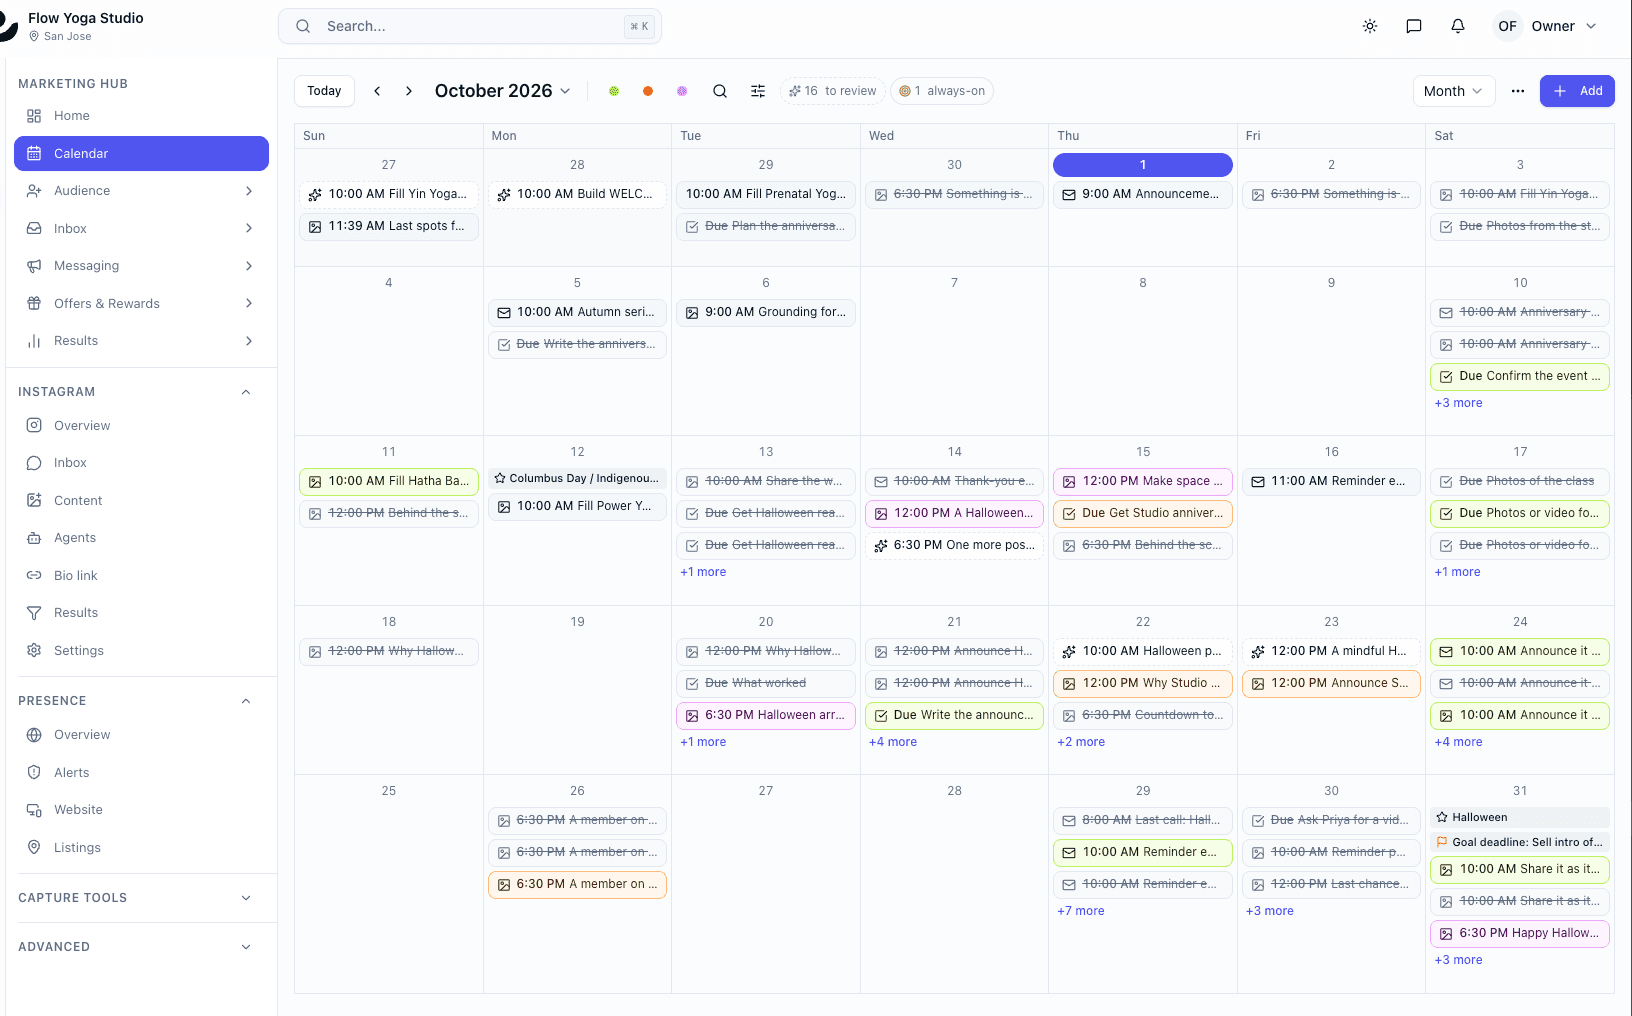Open Bio link page
This screenshot has width=1632, height=1016.
pos(141,575)
